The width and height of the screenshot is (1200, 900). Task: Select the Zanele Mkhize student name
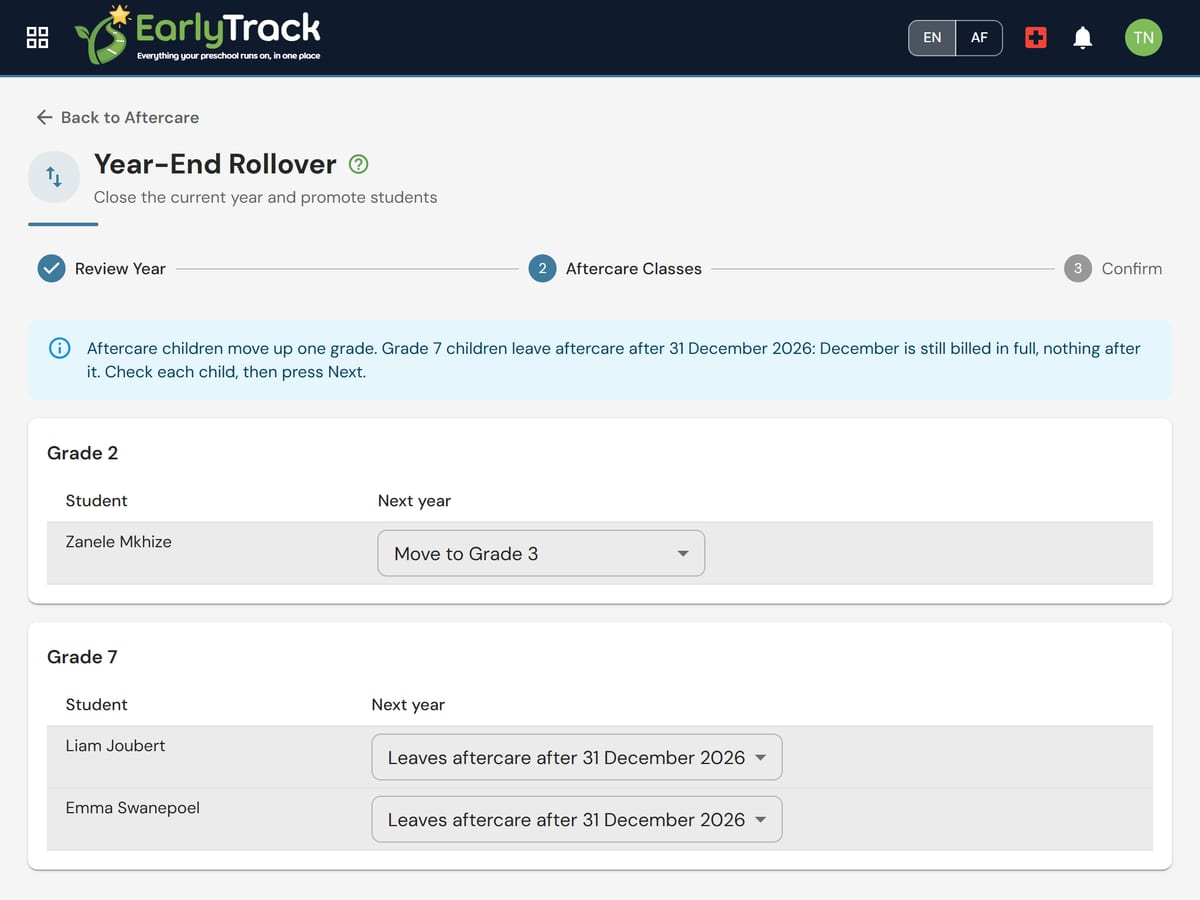tap(119, 541)
